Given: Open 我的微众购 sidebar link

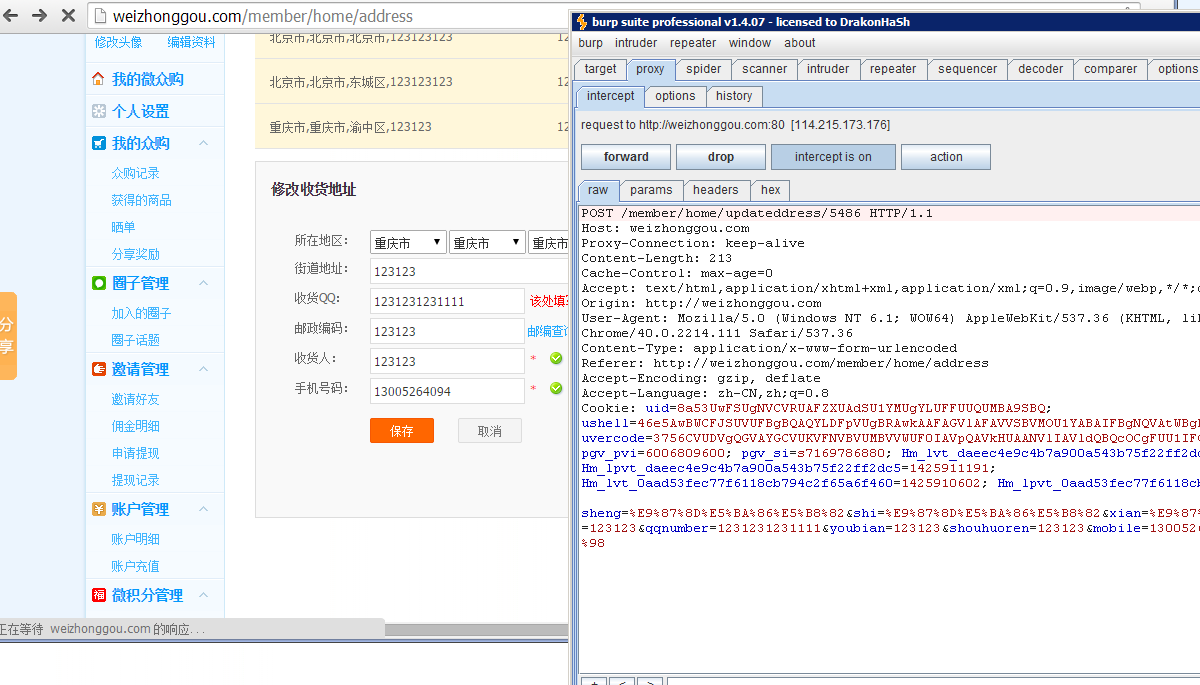Looking at the screenshot, I should coord(147,79).
